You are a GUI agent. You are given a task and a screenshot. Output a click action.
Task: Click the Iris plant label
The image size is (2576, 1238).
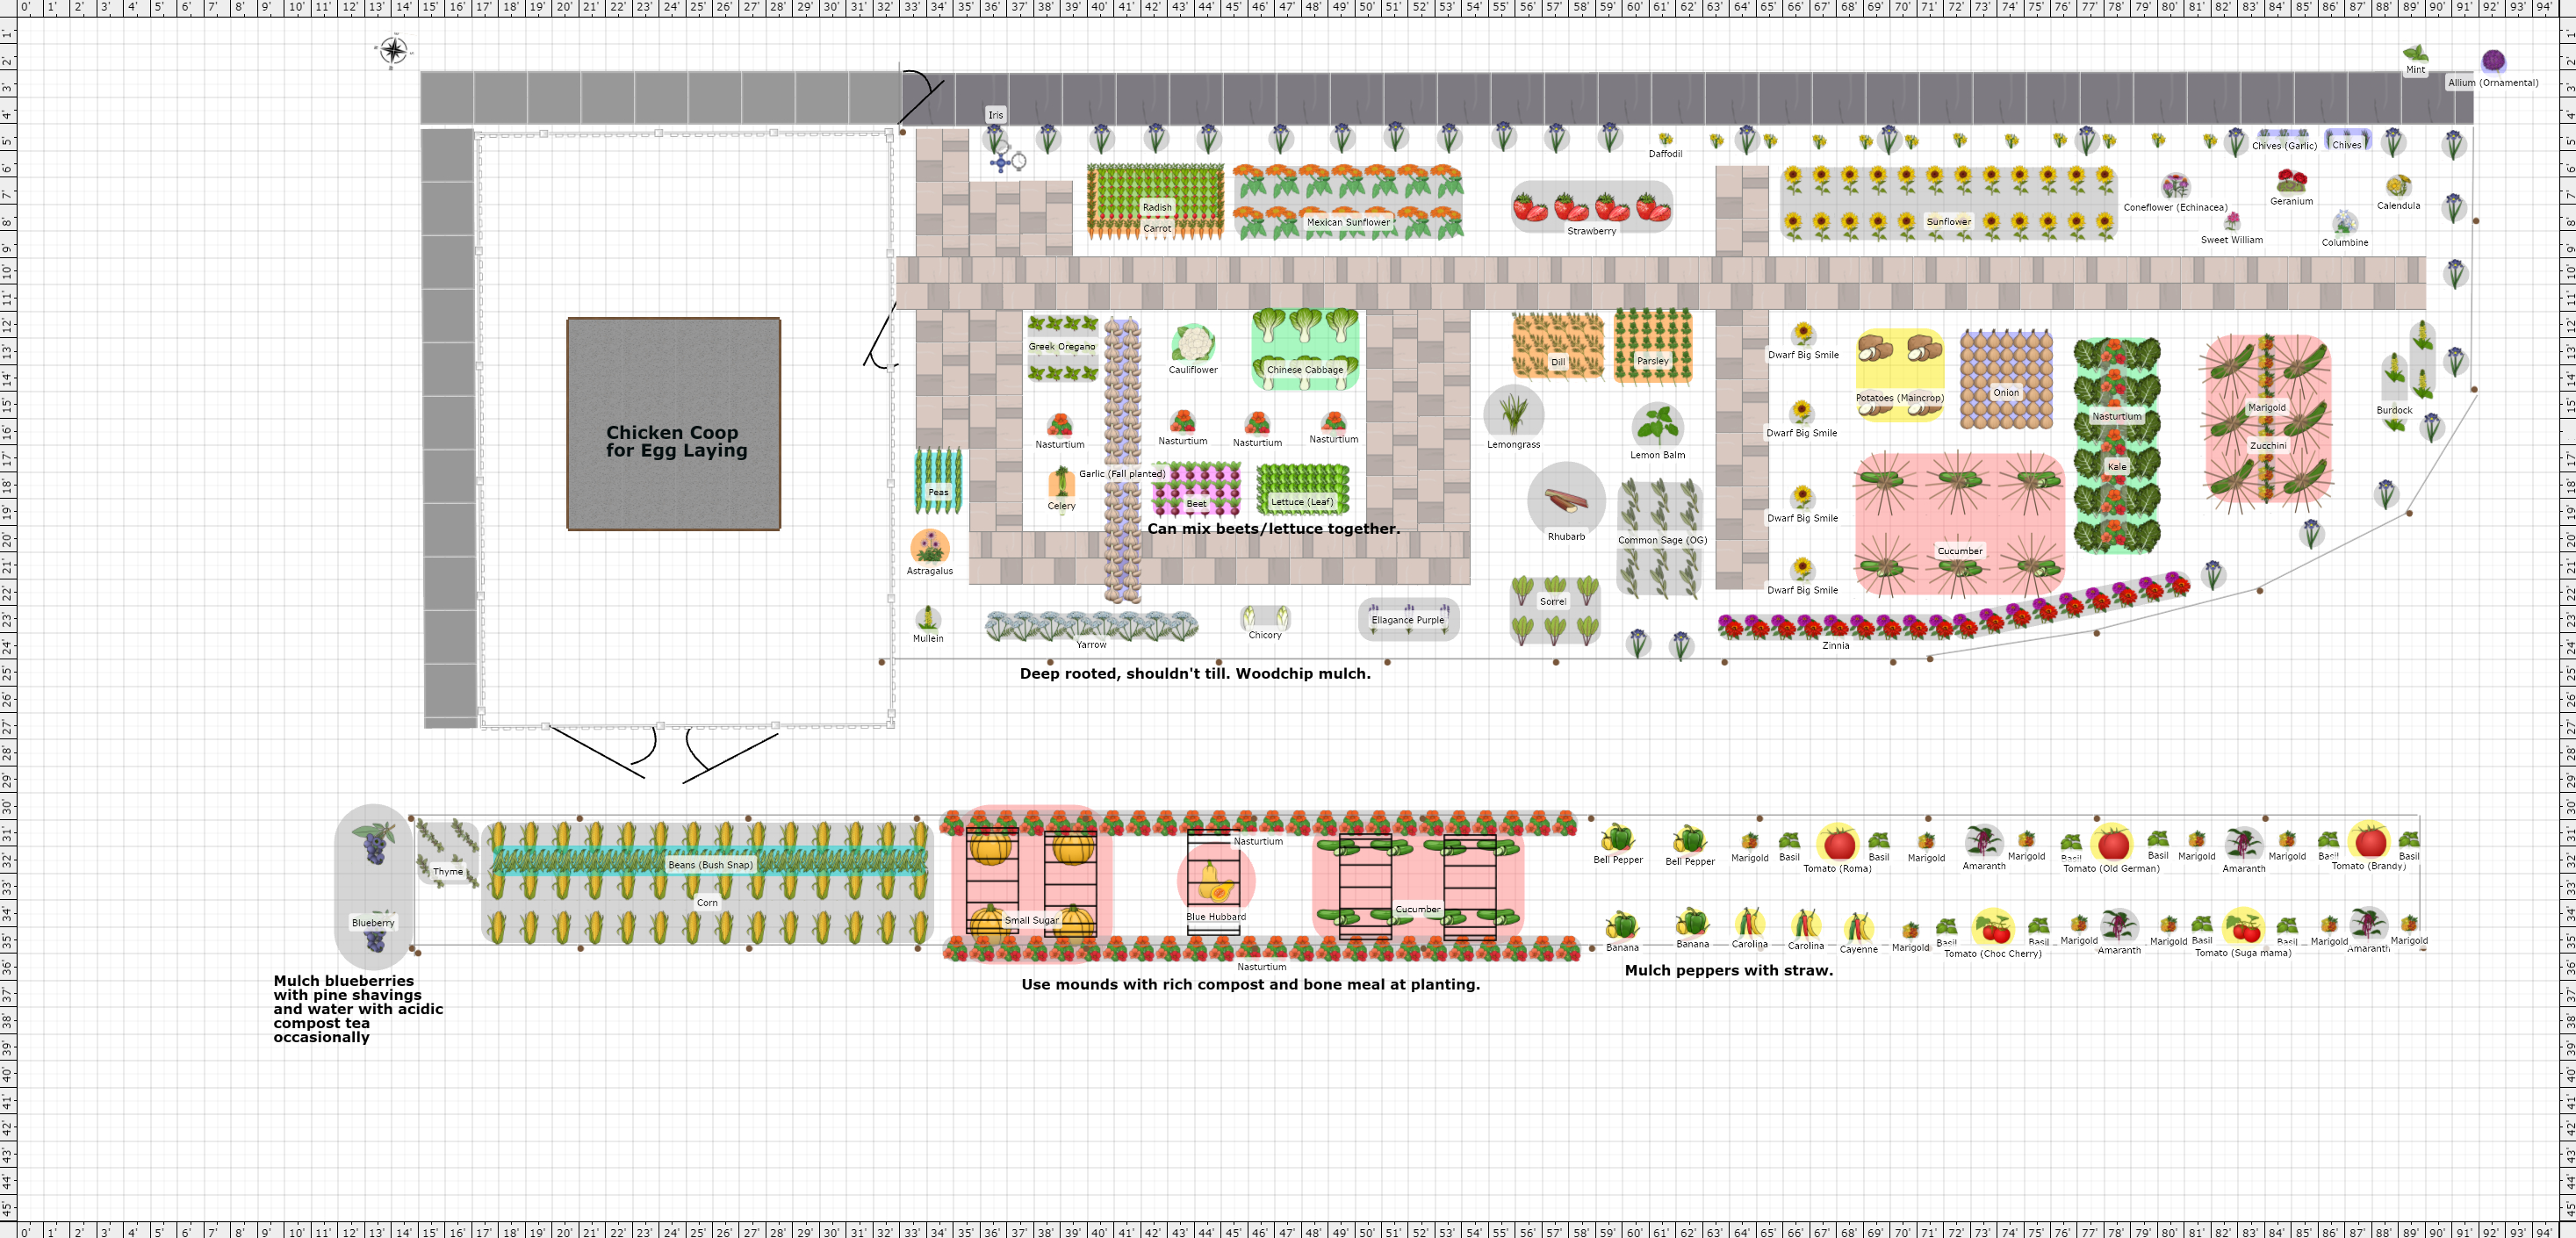(995, 115)
